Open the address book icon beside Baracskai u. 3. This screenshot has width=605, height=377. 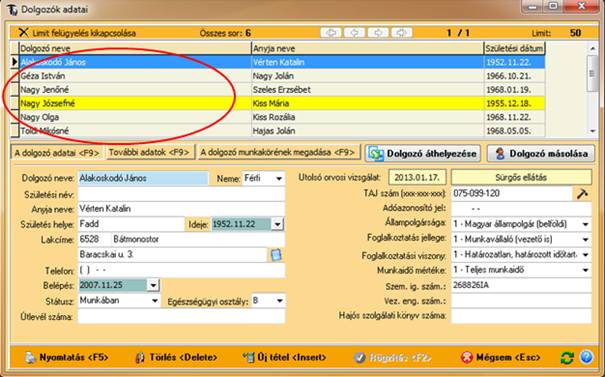point(275,255)
